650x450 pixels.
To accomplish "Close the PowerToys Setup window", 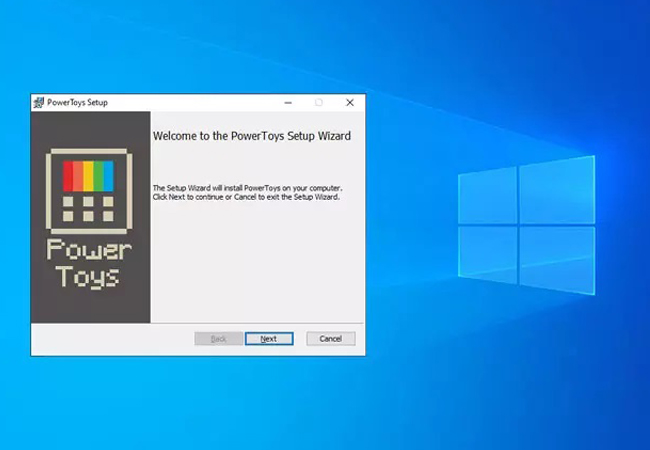I will (x=350, y=102).
